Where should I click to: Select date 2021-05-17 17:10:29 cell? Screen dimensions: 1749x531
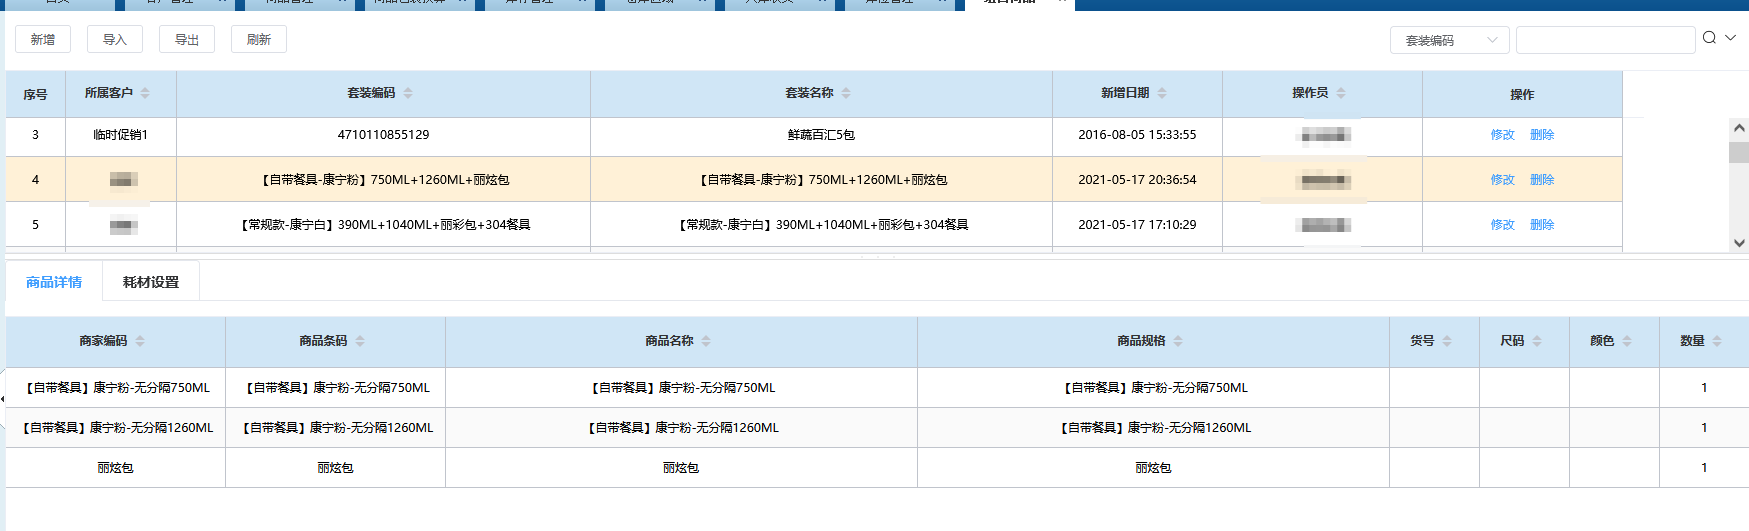point(1137,225)
